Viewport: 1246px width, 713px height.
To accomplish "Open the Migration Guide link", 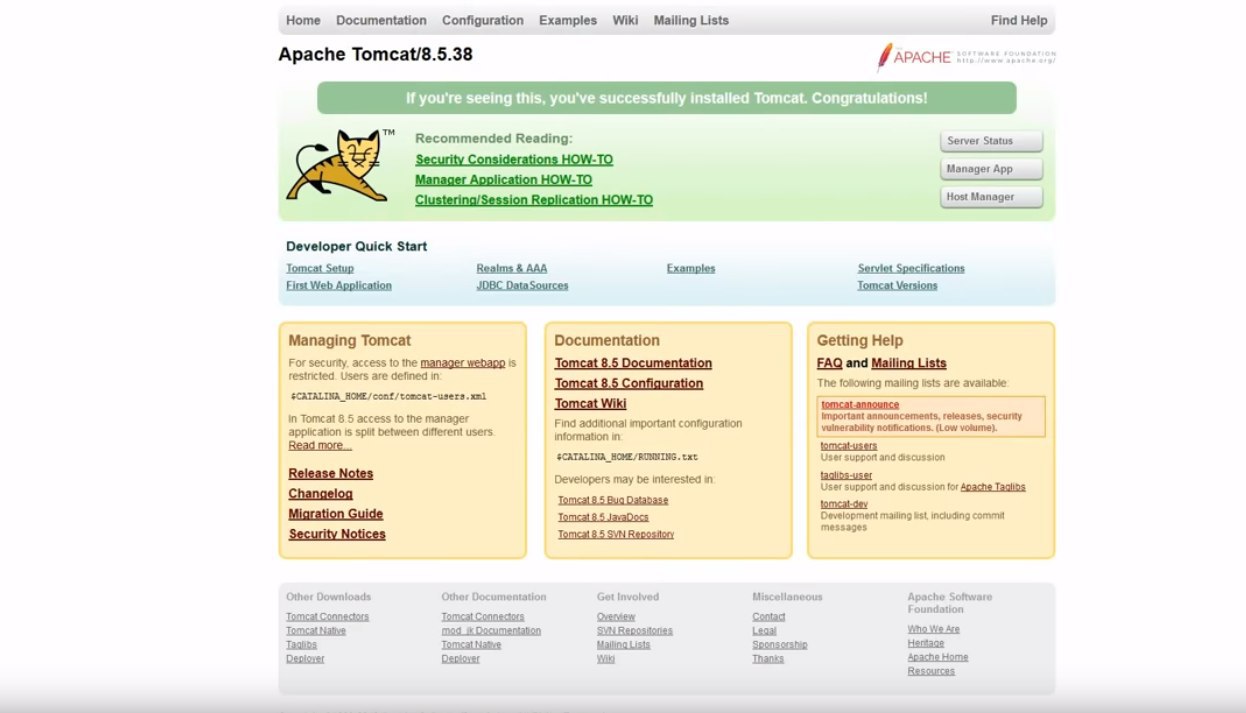I will click(x=336, y=514).
